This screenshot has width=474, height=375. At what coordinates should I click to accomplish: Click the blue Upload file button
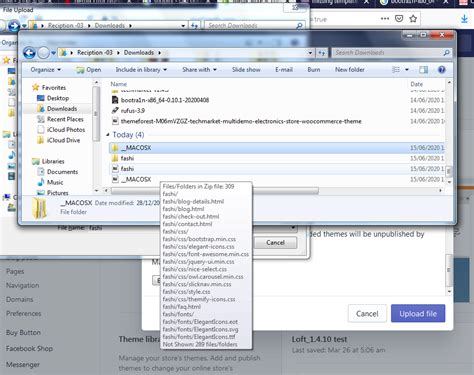click(418, 314)
